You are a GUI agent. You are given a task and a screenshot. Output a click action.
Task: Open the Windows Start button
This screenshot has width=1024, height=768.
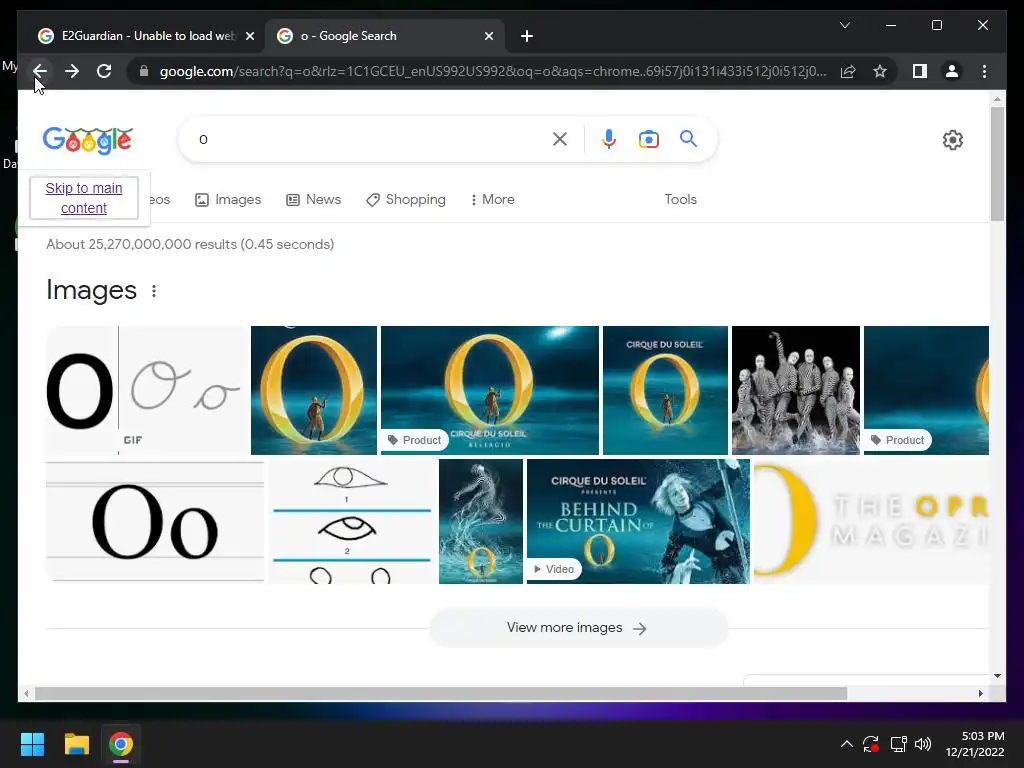tap(32, 744)
